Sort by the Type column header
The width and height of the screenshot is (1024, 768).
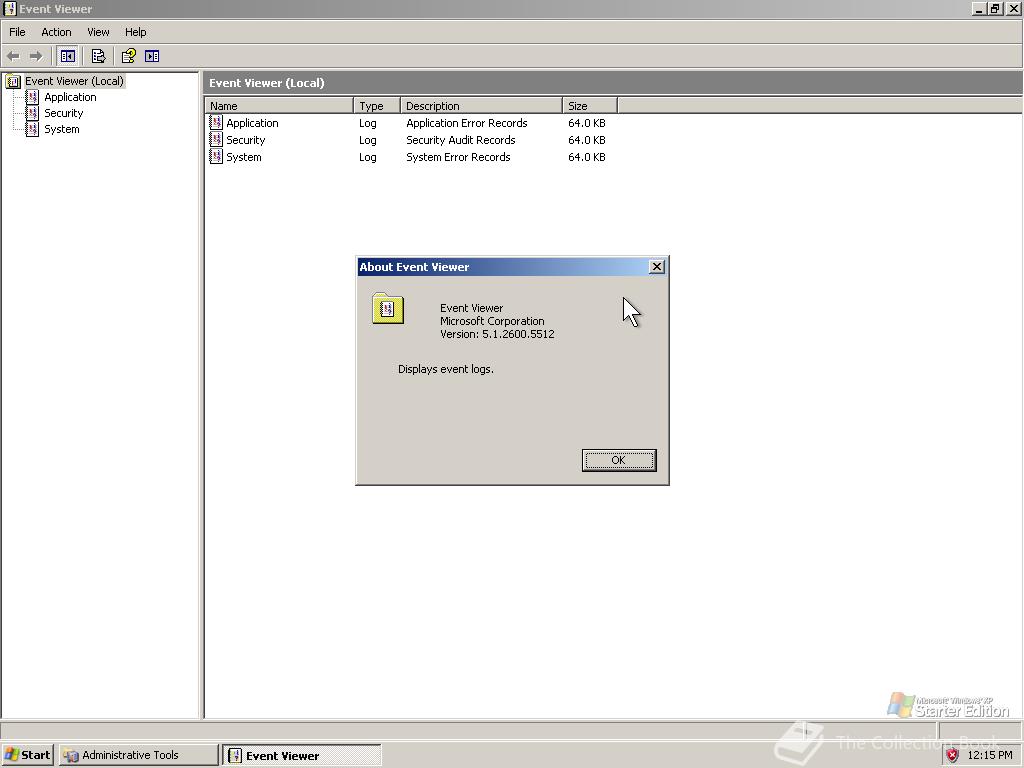click(x=377, y=105)
